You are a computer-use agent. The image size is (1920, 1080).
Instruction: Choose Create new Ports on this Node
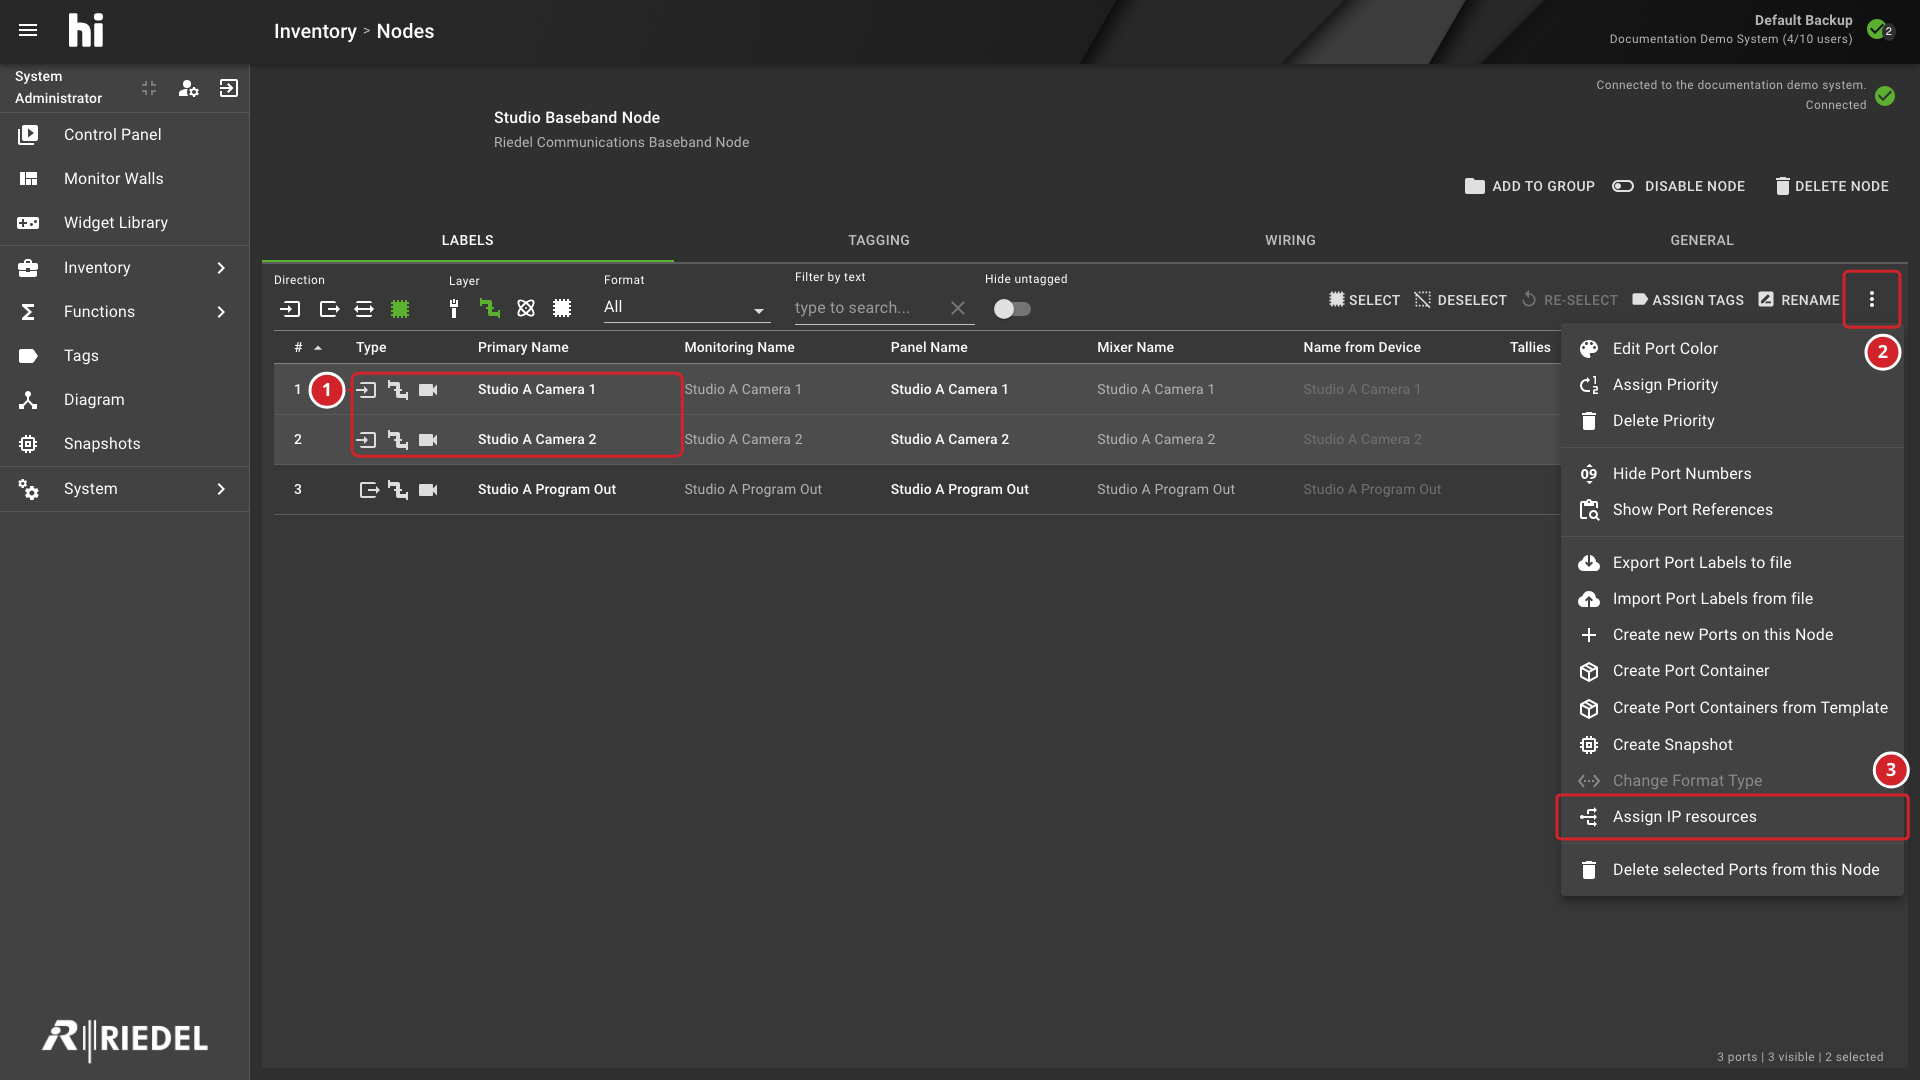click(x=1732, y=635)
